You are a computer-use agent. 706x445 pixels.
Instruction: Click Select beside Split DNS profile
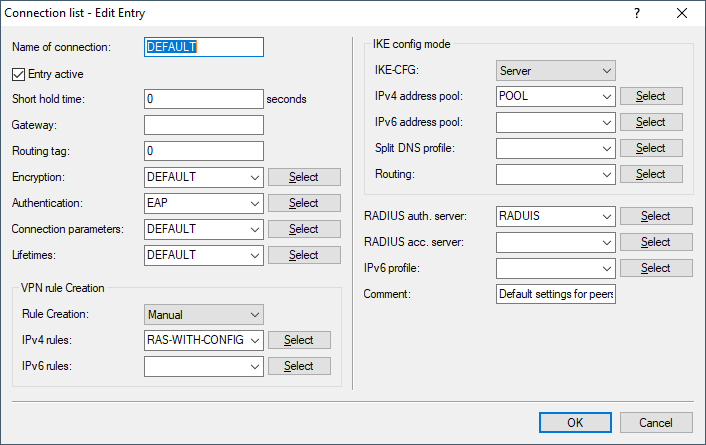650,148
